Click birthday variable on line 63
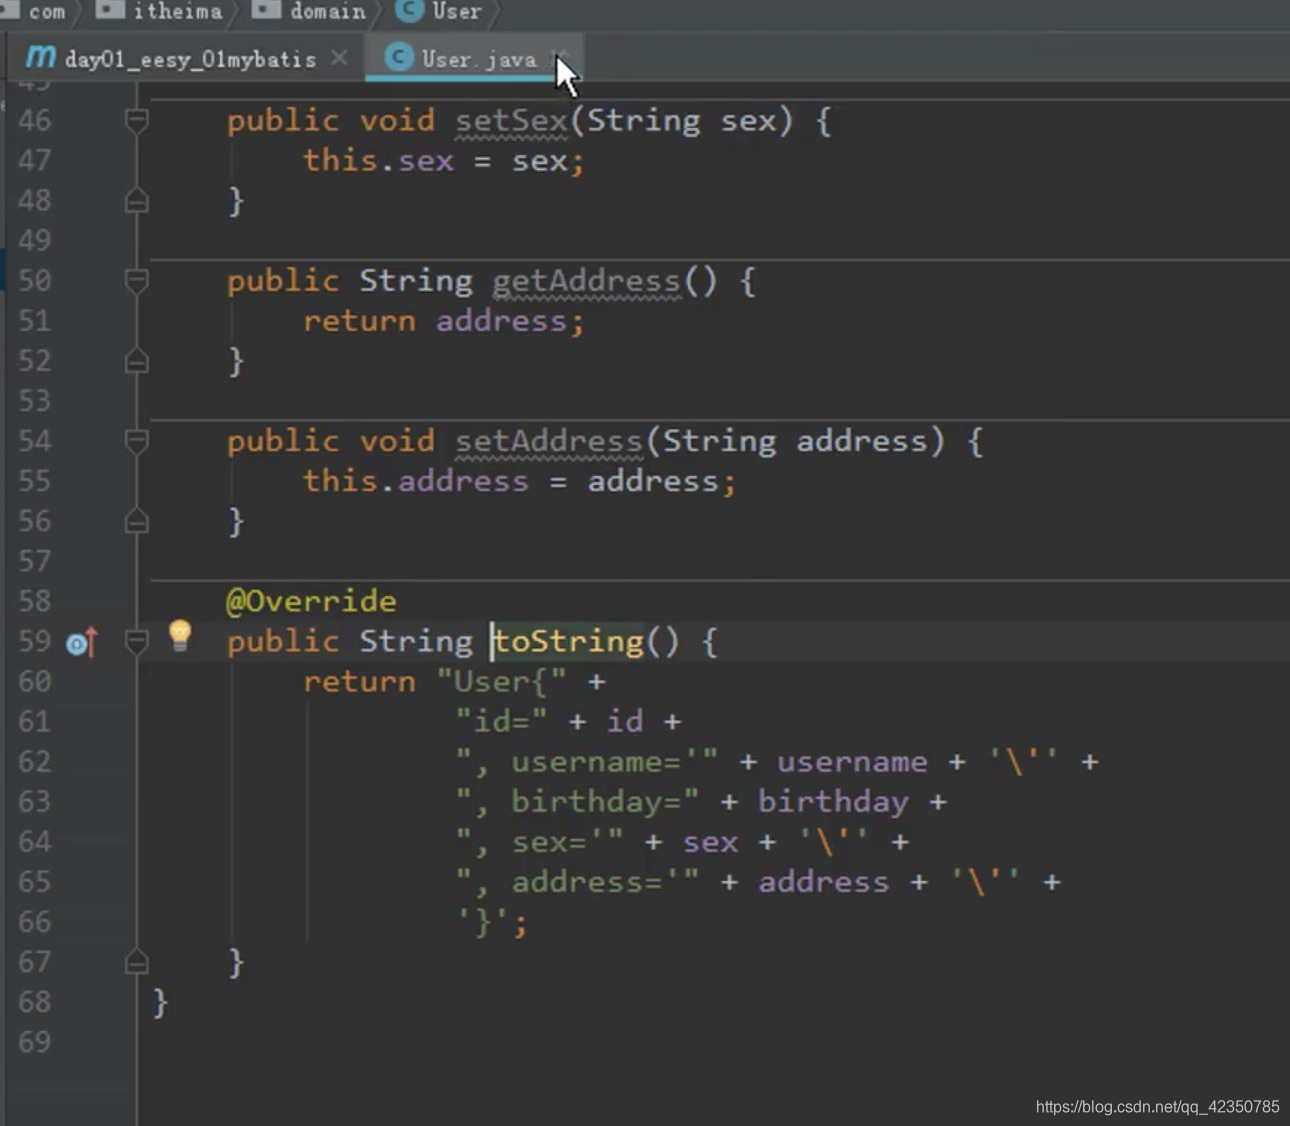The height and width of the screenshot is (1126, 1290). click(833, 802)
